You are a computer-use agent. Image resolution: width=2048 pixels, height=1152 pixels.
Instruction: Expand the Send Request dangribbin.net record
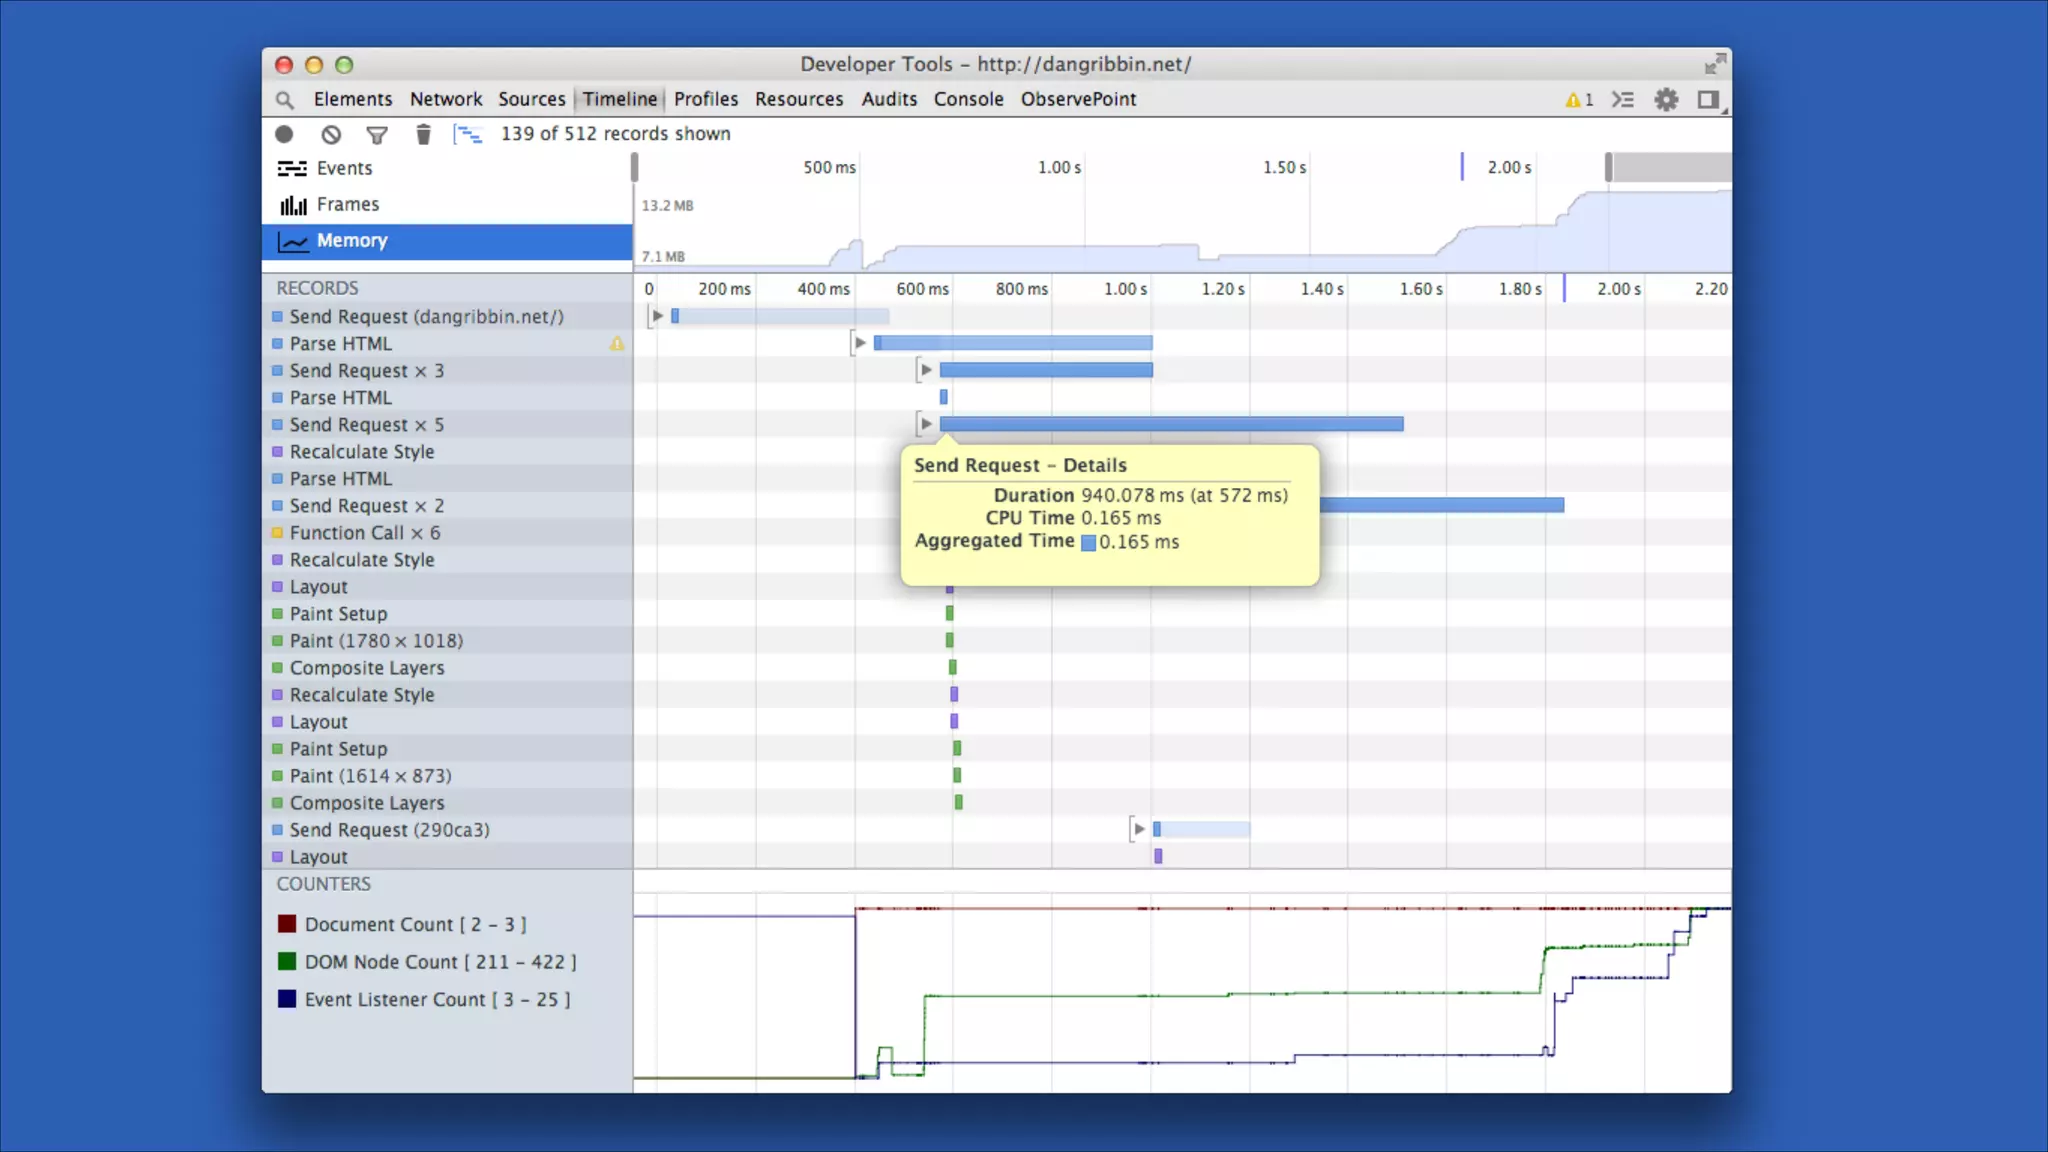coord(657,316)
